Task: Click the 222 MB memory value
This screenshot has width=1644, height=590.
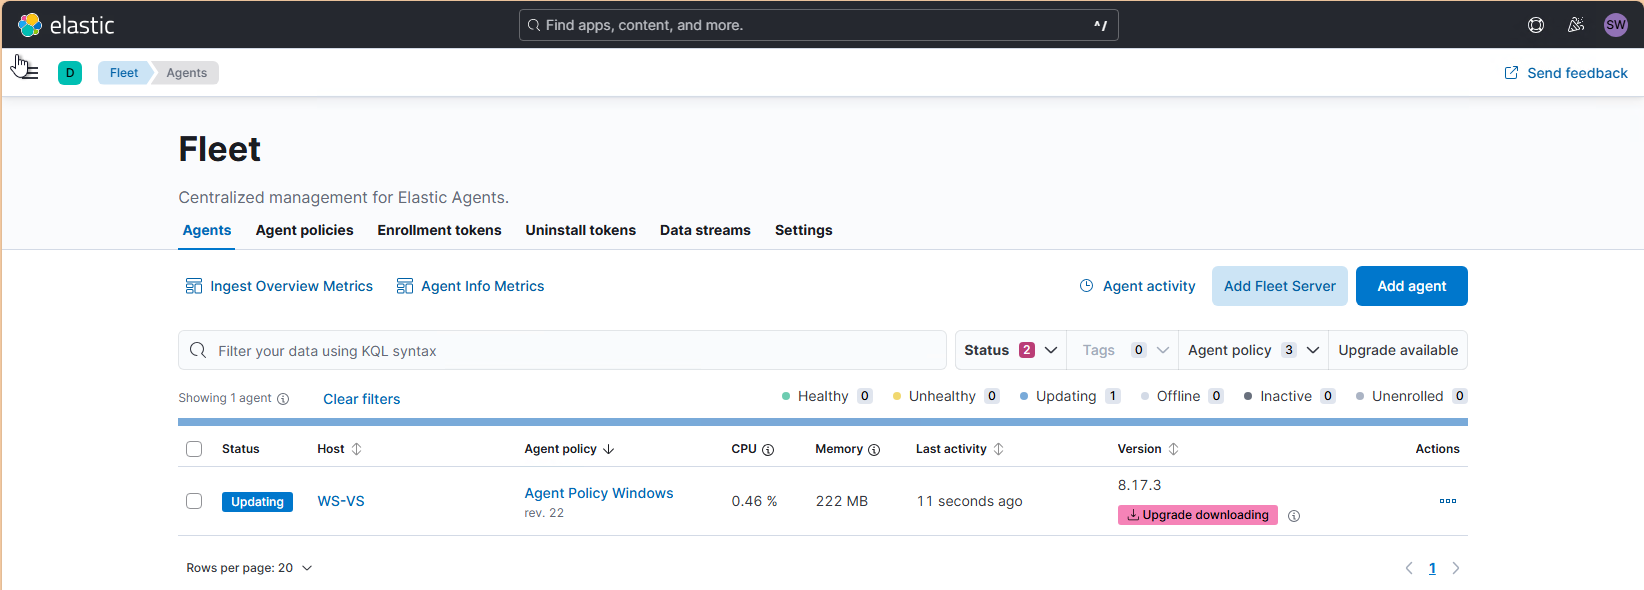Action: 841,501
